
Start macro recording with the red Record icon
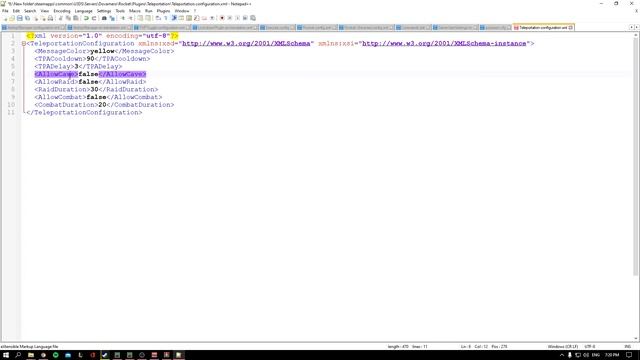[222, 18]
